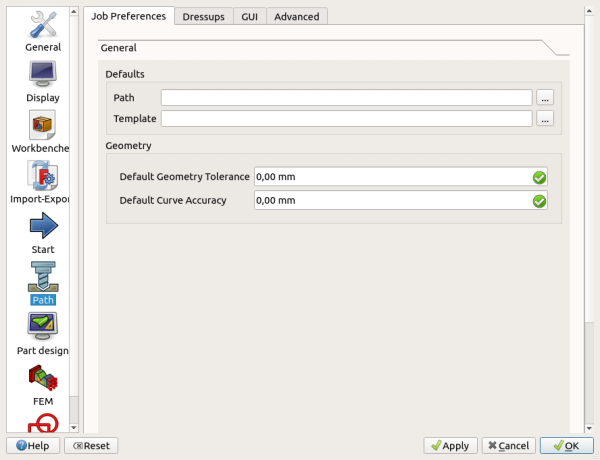This screenshot has width=600, height=460.
Task: Click the Template input field
Action: click(x=347, y=119)
